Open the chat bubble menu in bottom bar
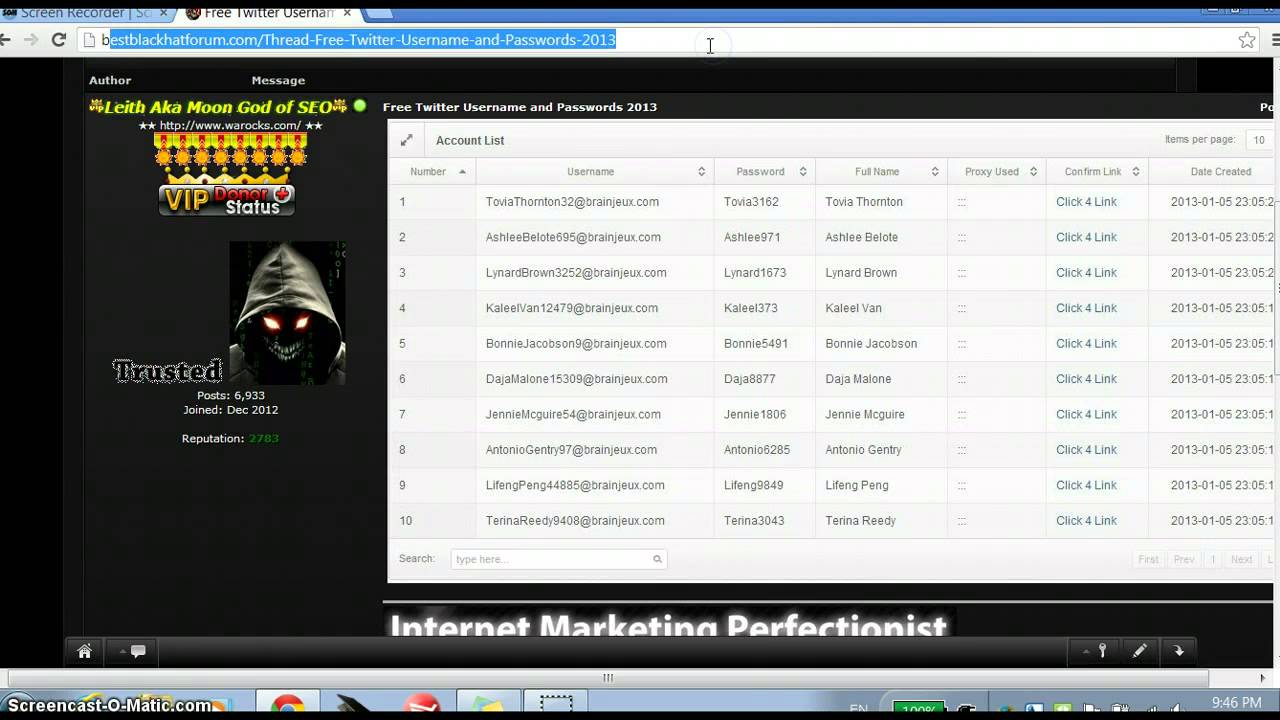1280x720 pixels. [x=133, y=651]
